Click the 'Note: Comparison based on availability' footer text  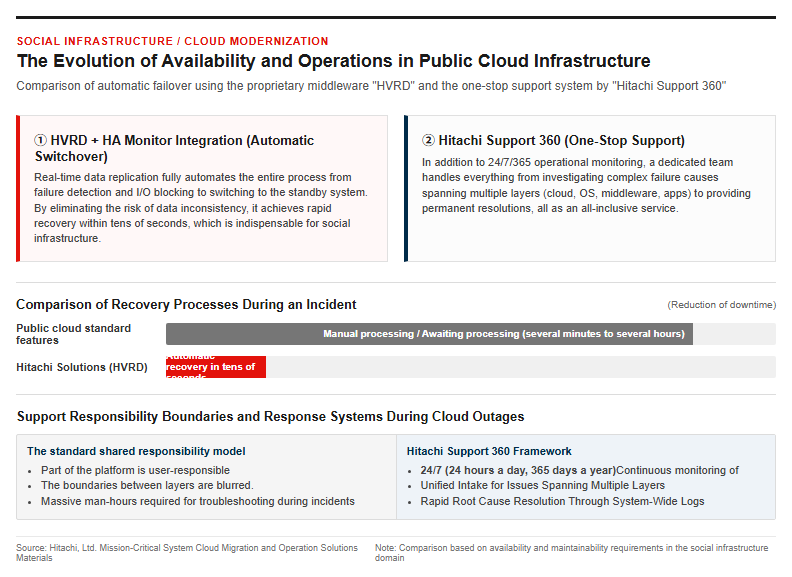click(571, 553)
